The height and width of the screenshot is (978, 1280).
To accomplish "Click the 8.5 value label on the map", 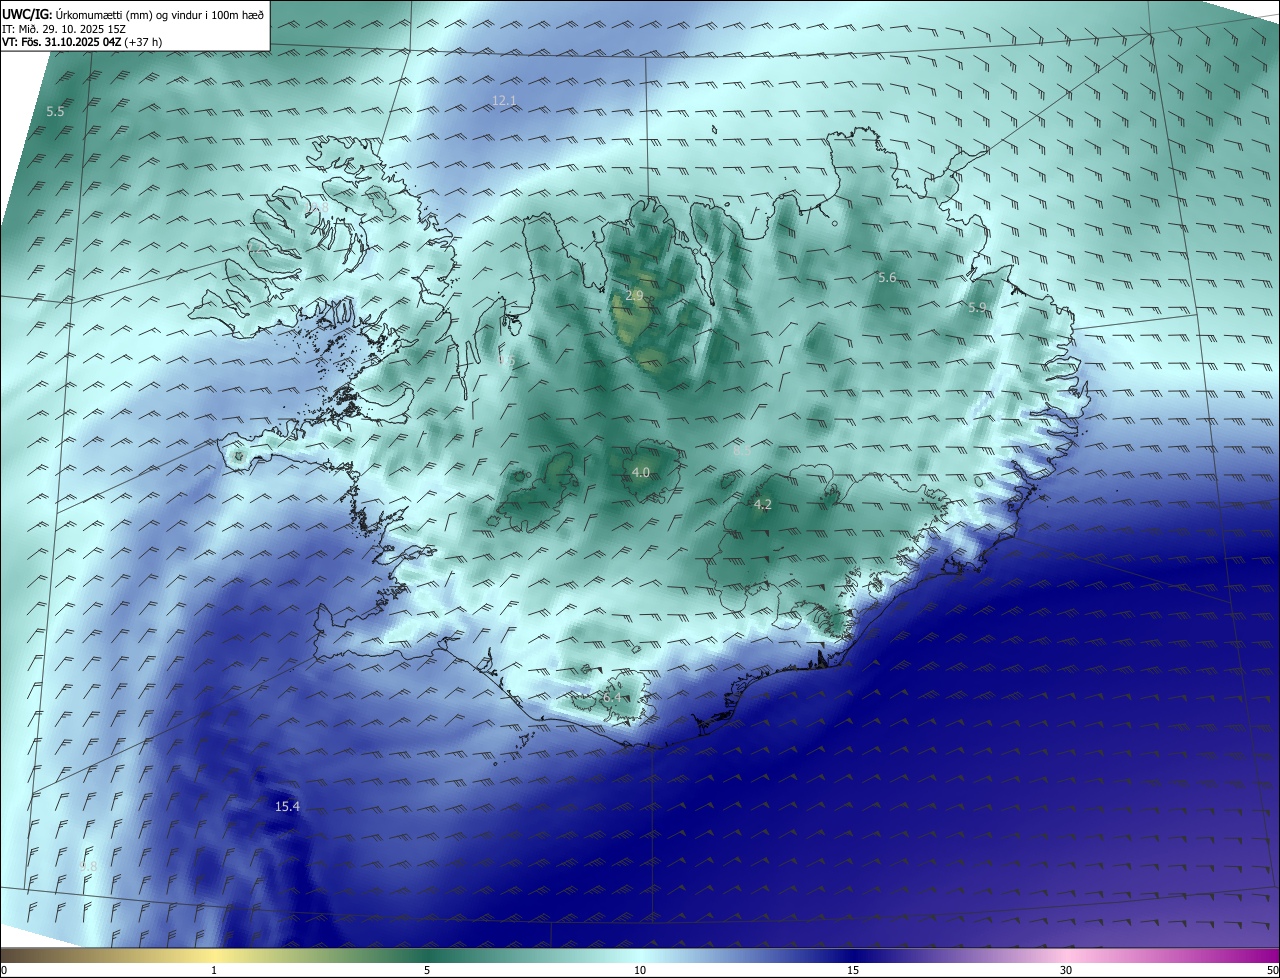I will (742, 451).
